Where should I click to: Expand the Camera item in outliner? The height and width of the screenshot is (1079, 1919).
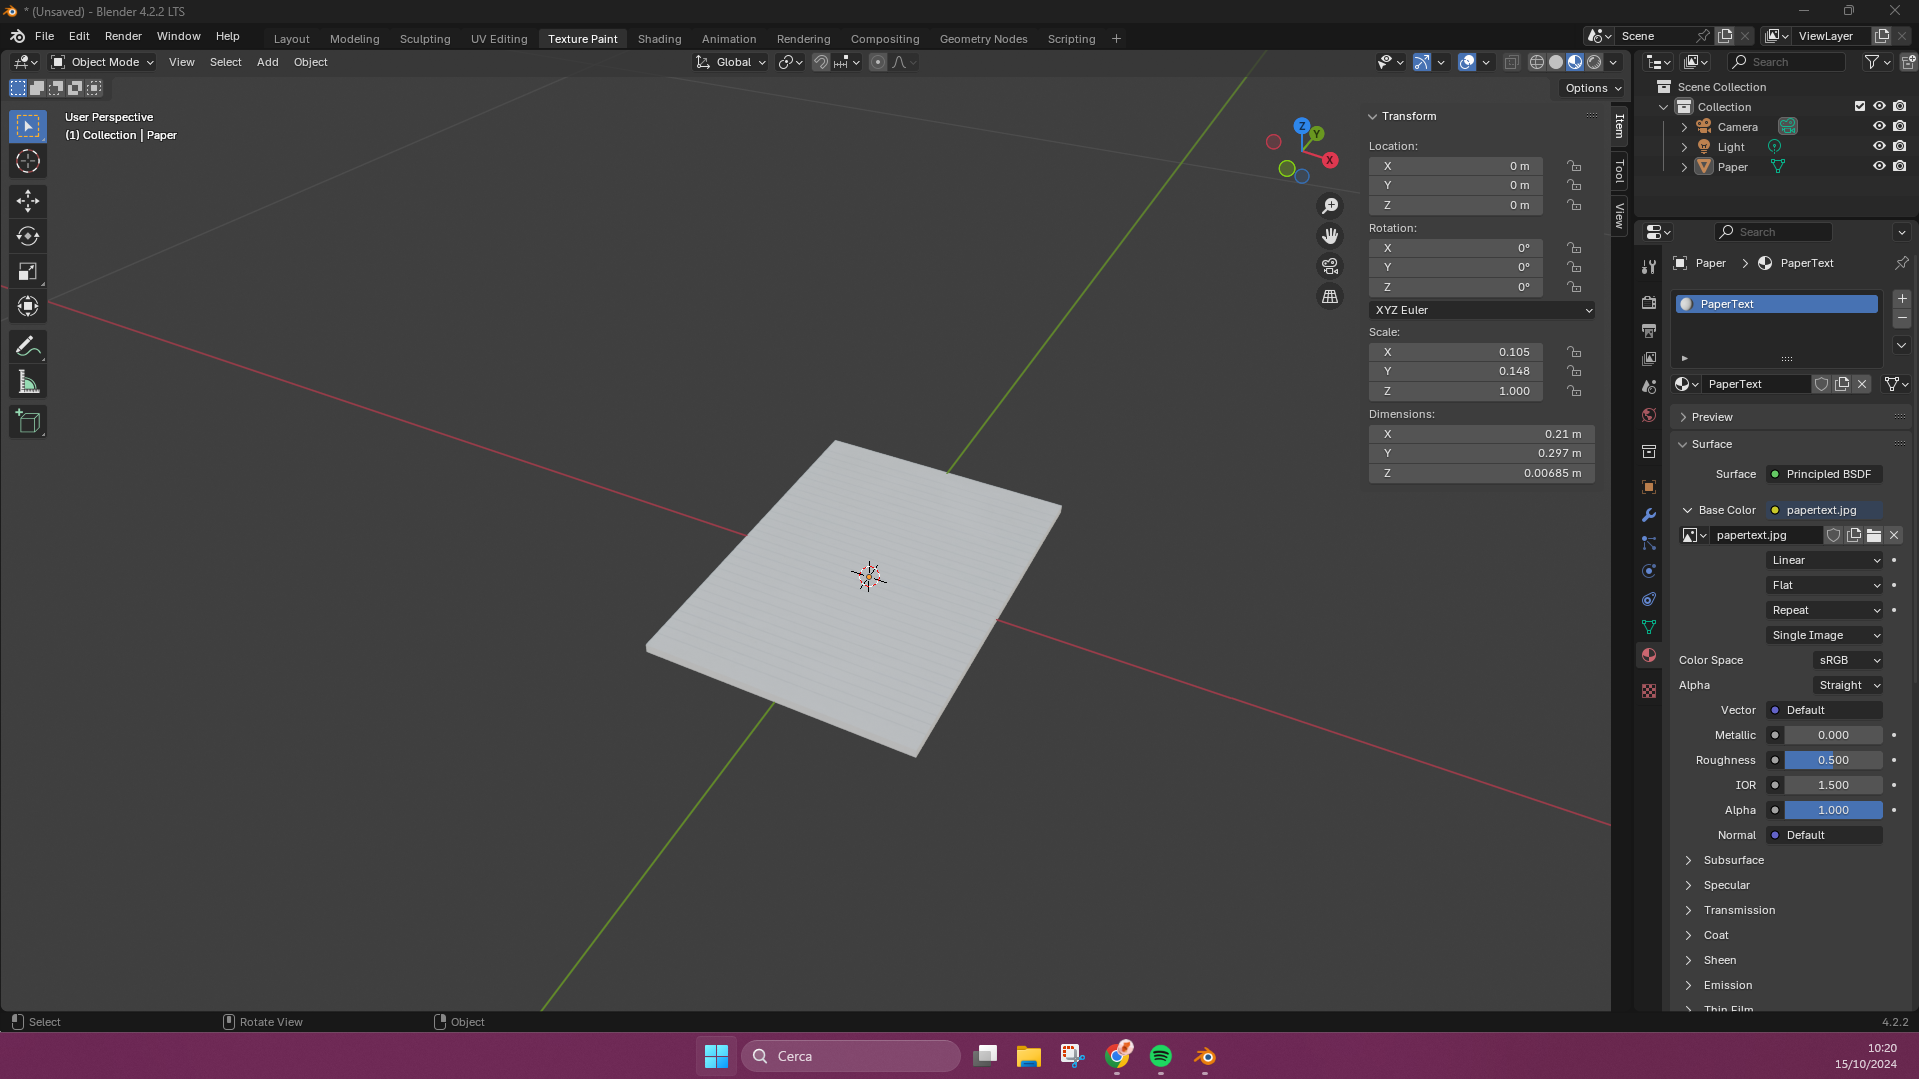[x=1684, y=127]
